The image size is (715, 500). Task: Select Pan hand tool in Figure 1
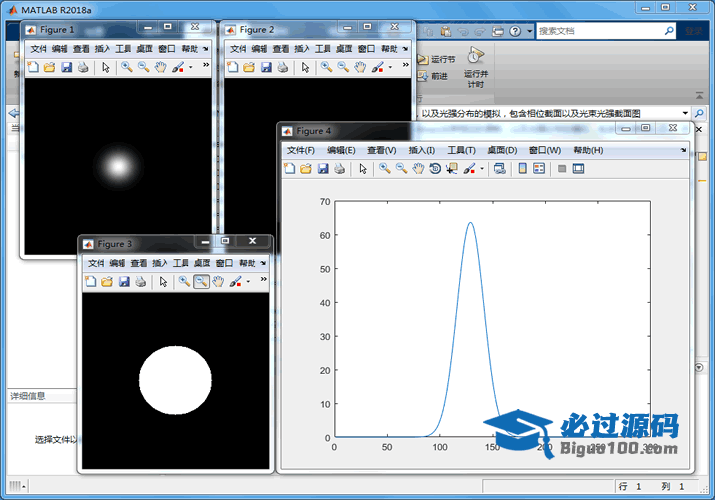(161, 67)
